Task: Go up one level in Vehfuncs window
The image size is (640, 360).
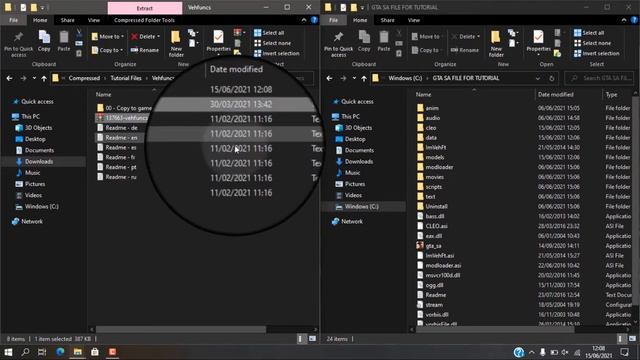Action: tap(44, 78)
